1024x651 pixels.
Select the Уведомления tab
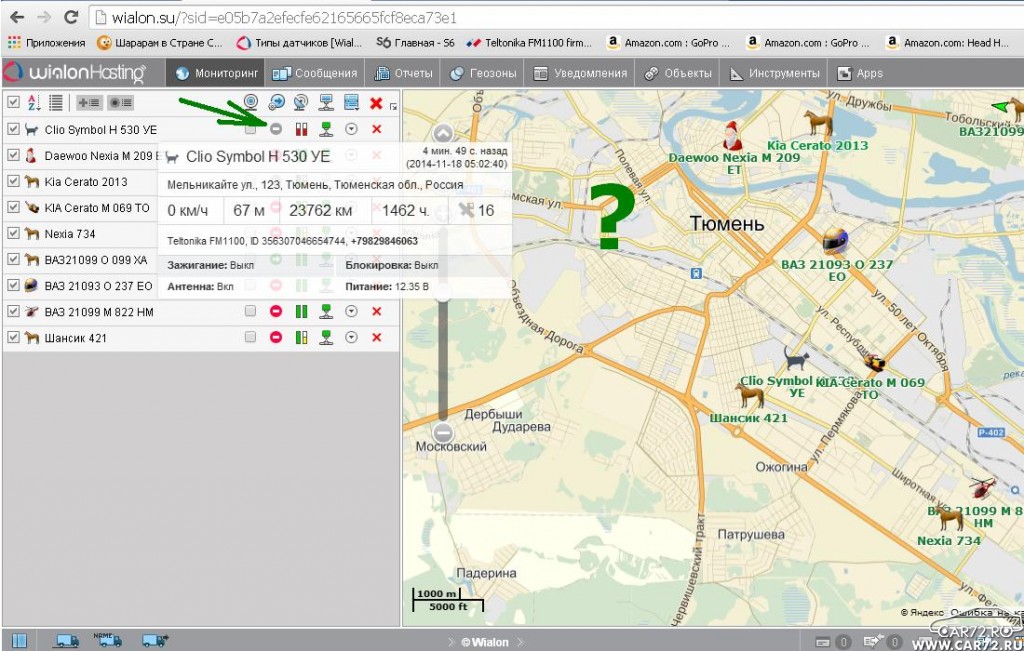point(580,73)
